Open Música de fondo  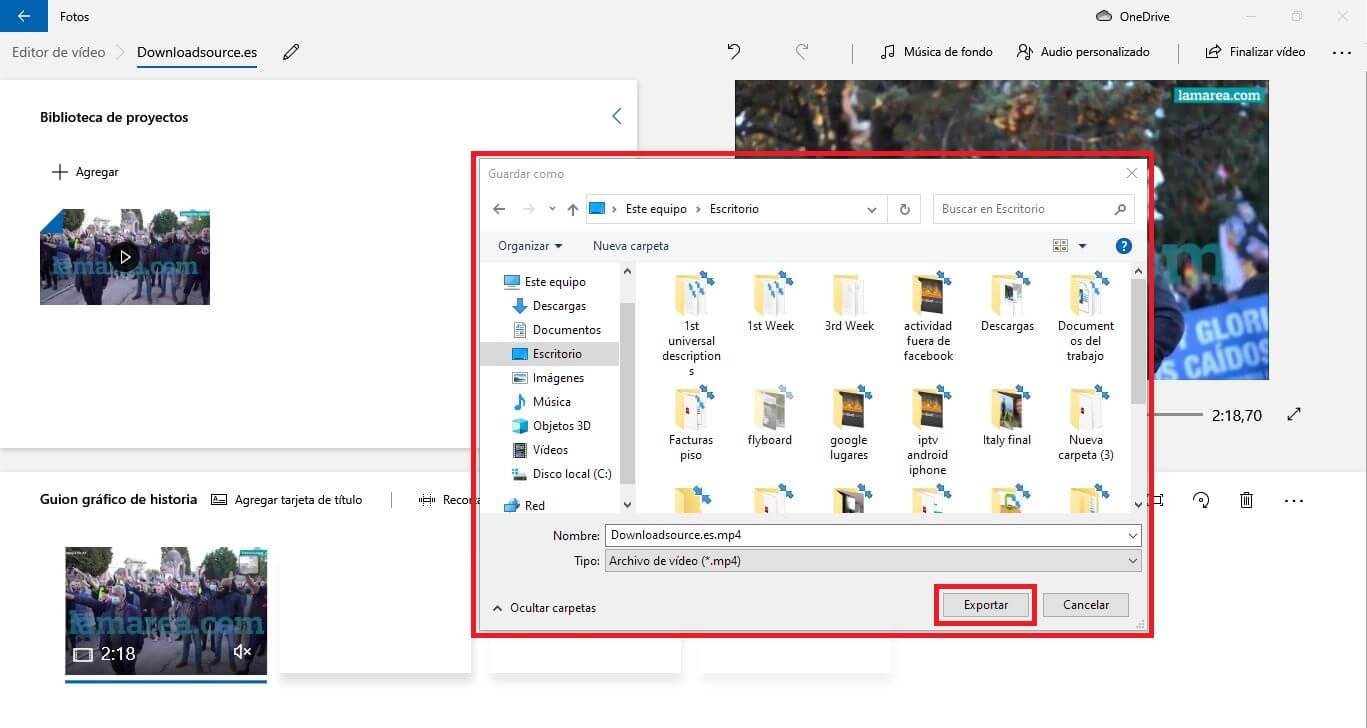pos(936,52)
